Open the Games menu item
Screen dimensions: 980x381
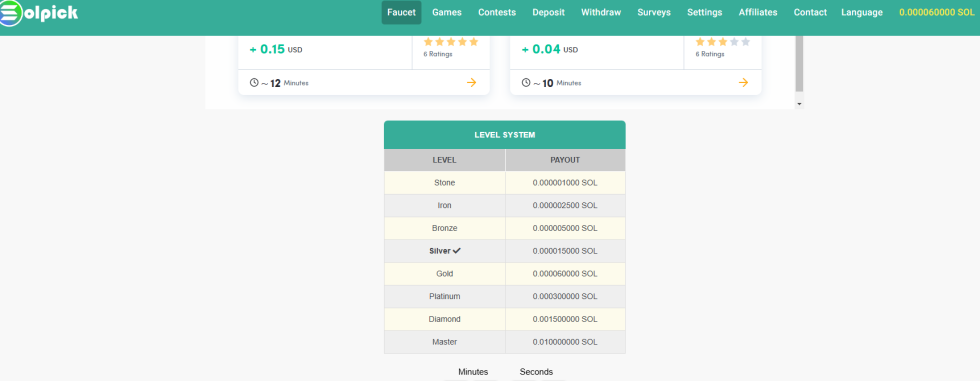(447, 12)
